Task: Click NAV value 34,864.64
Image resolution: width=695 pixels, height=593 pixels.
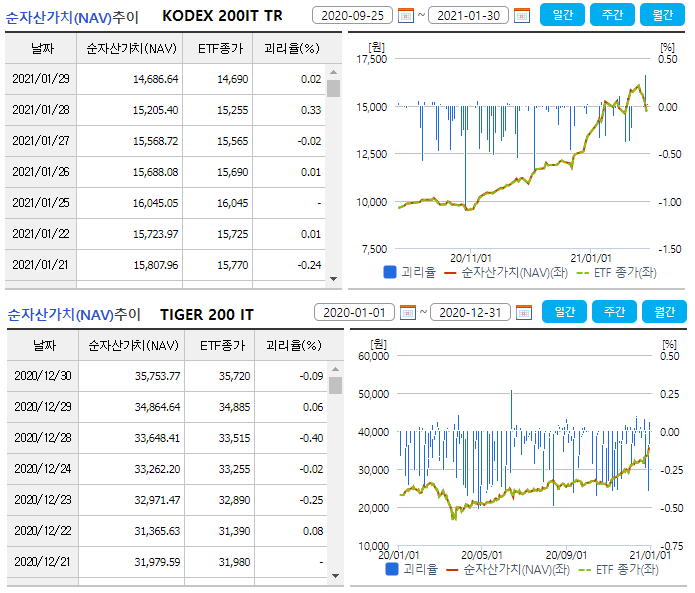Action: coord(157,407)
